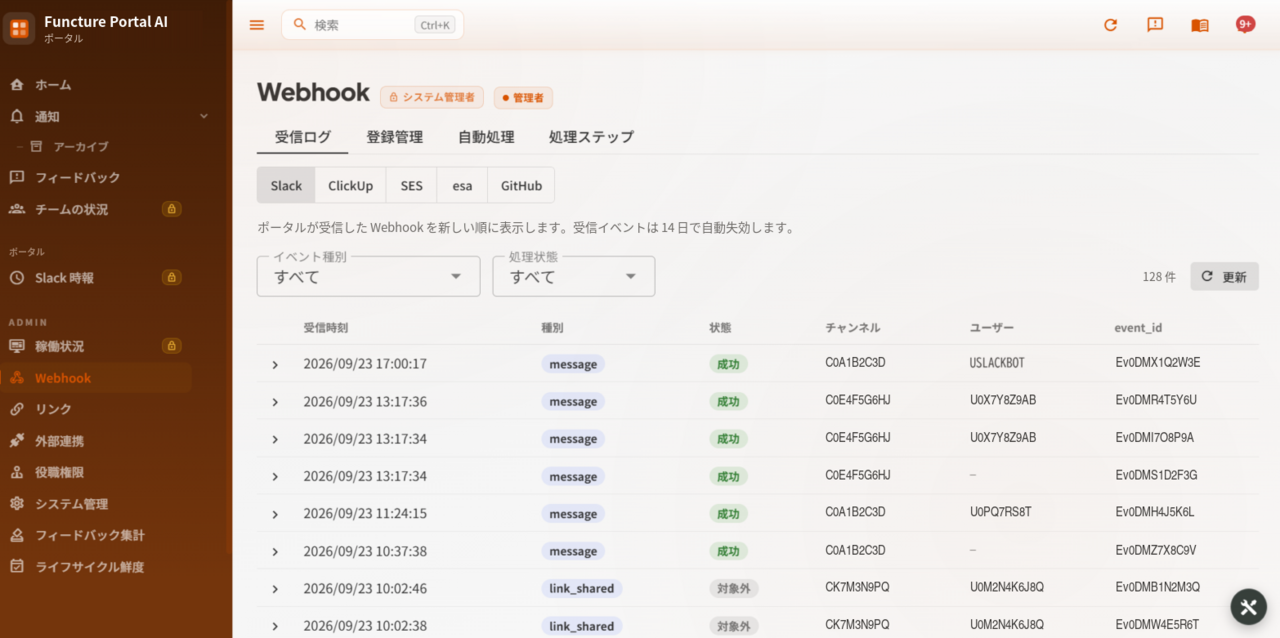Switch to the 処理ステップ tab
The height and width of the screenshot is (638, 1280).
(591, 137)
